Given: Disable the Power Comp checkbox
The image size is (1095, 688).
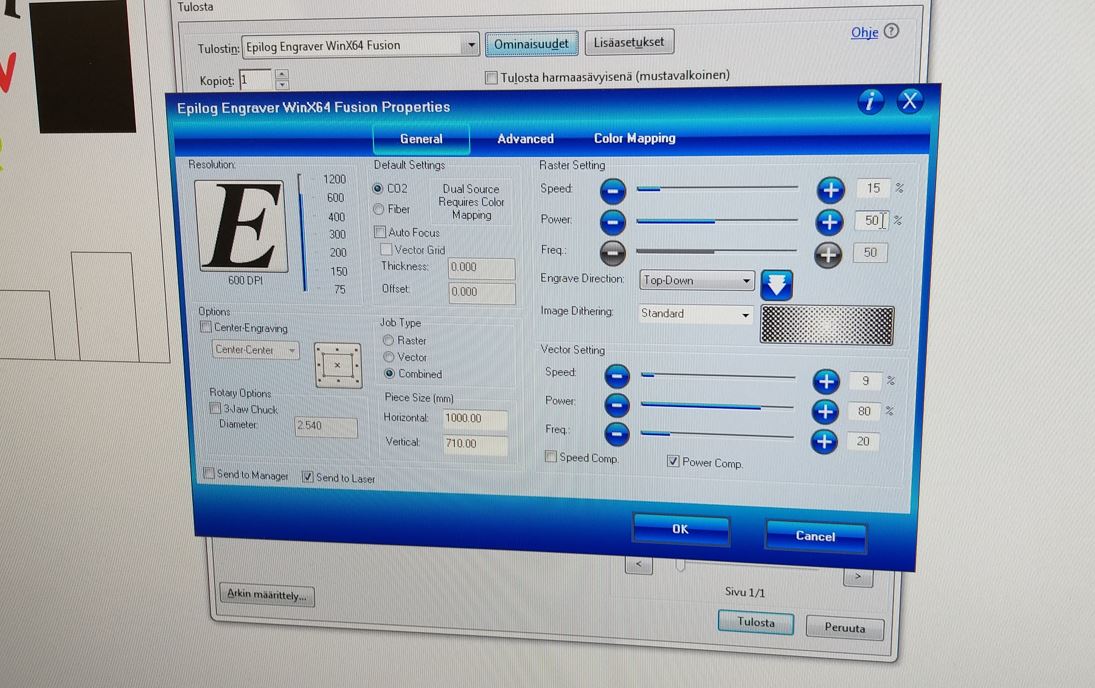Looking at the screenshot, I should coord(673,461).
